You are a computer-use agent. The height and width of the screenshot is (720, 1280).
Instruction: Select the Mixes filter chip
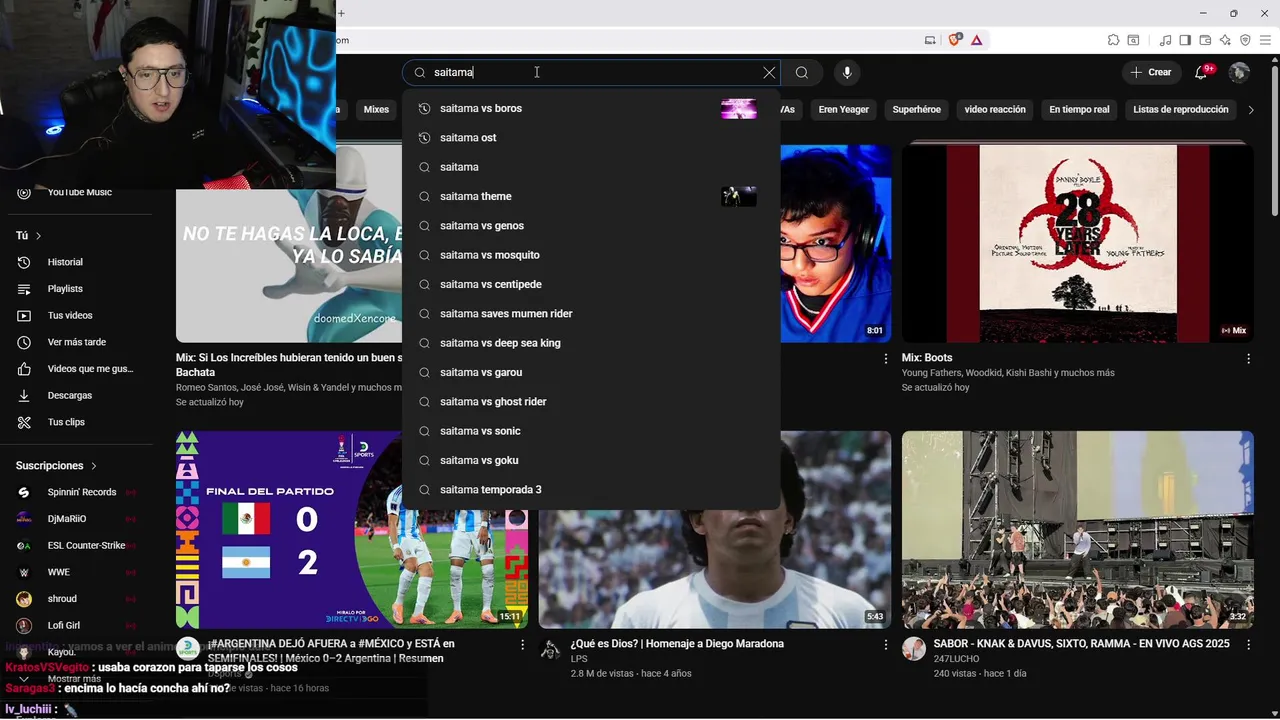point(376,109)
